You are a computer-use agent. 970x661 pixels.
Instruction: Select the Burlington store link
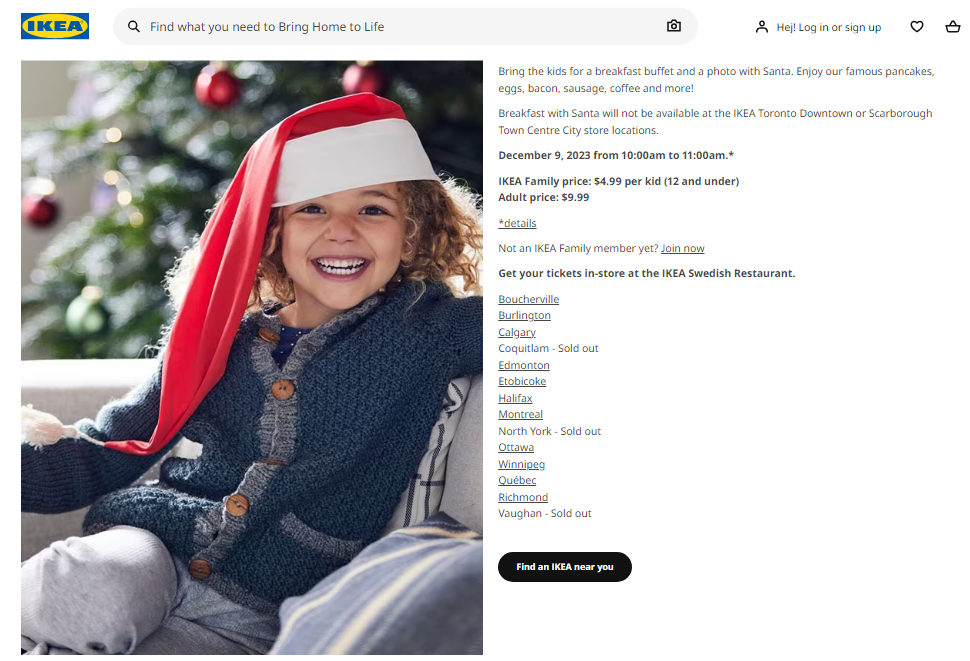point(524,315)
